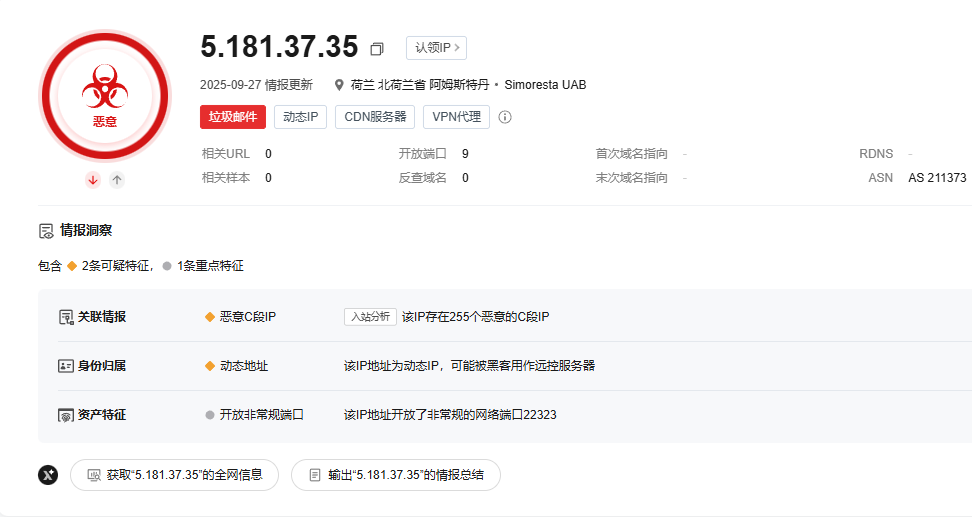Viewport: 972px width, 517px height.
Task: Select the CDN服务器 tag
Action: tap(375, 117)
